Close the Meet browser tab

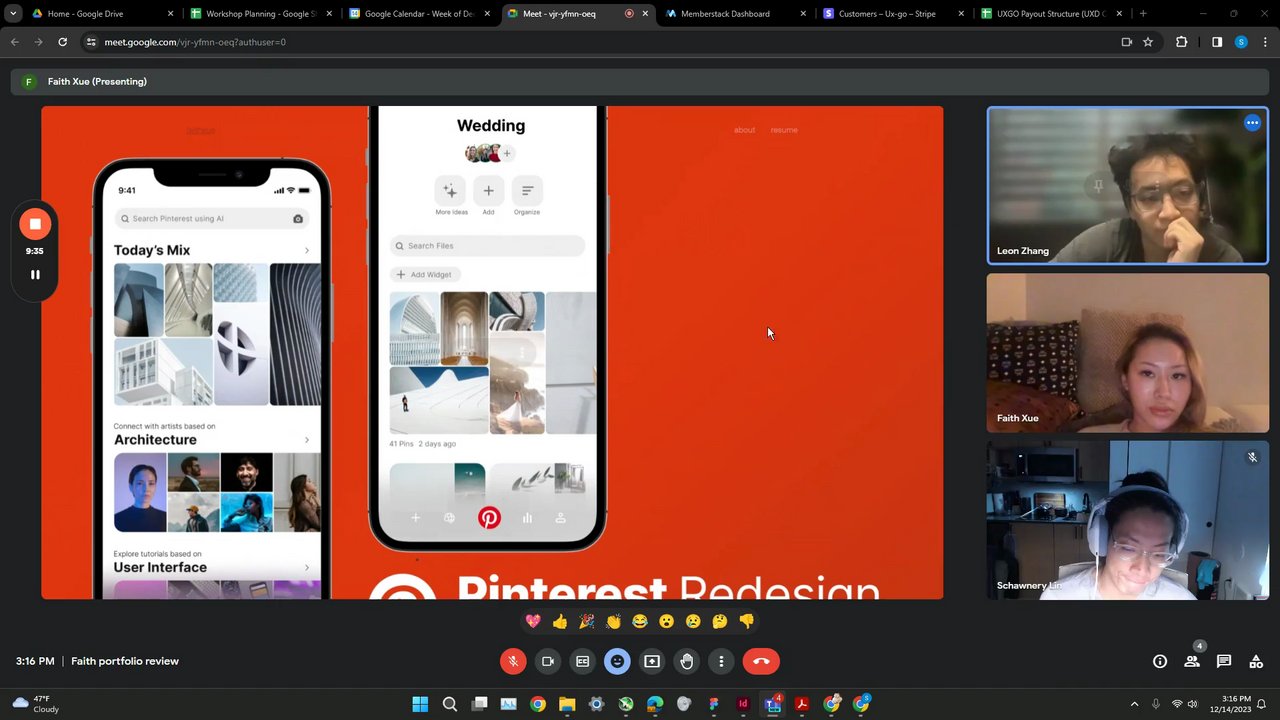(645, 14)
